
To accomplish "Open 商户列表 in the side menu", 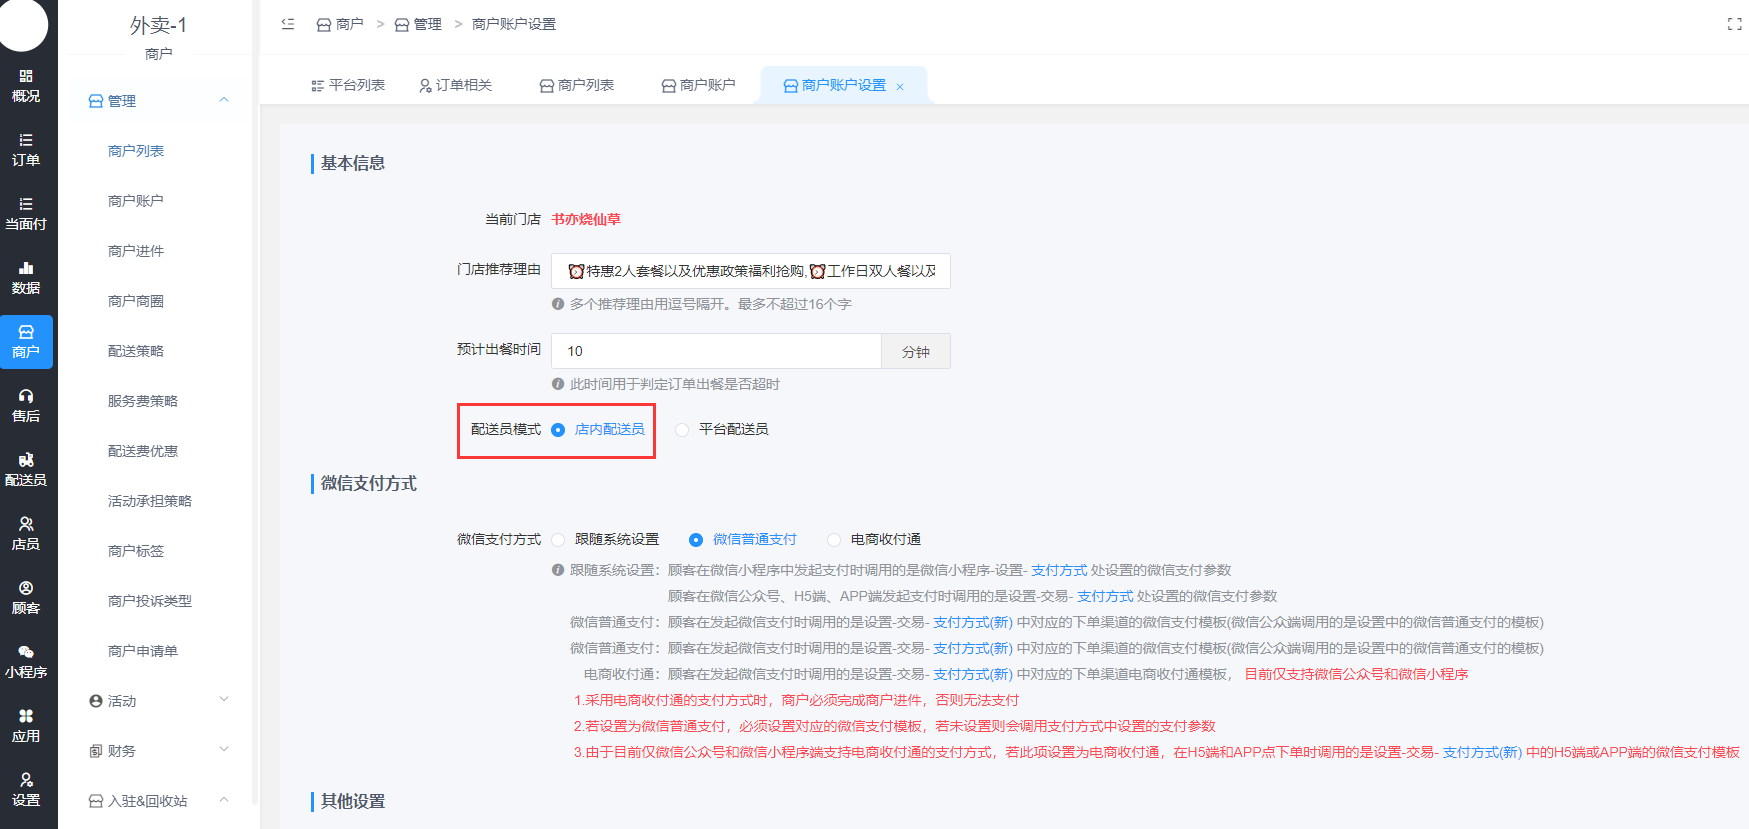I will tap(136, 151).
